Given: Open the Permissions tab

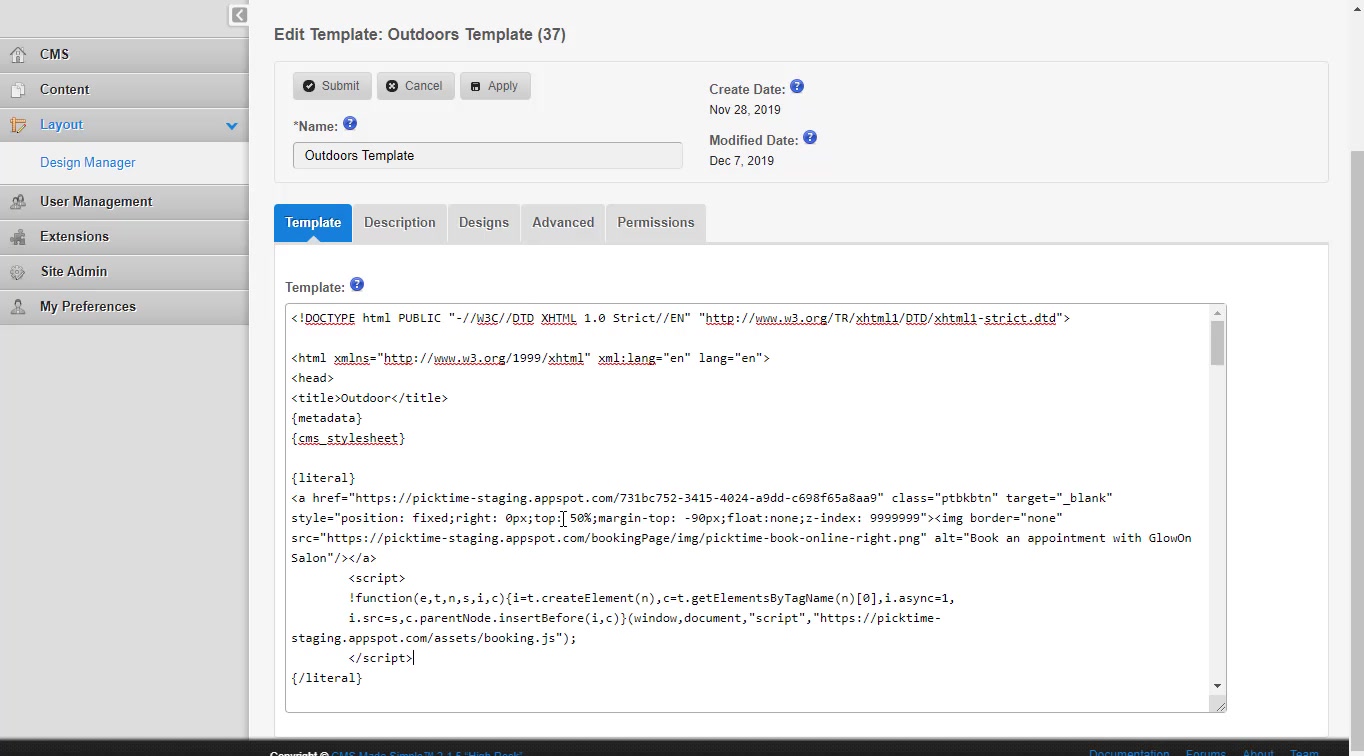Looking at the screenshot, I should (656, 223).
